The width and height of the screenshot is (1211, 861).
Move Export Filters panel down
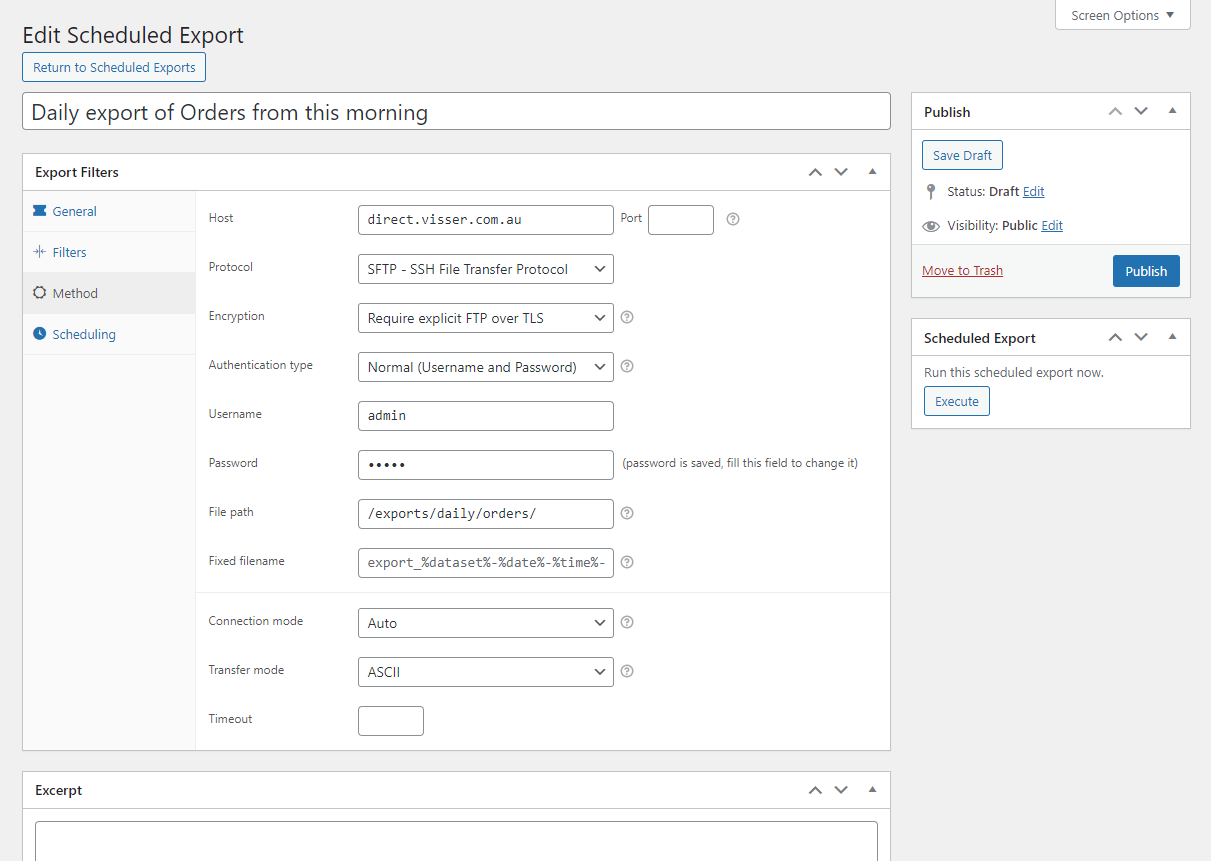[841, 172]
